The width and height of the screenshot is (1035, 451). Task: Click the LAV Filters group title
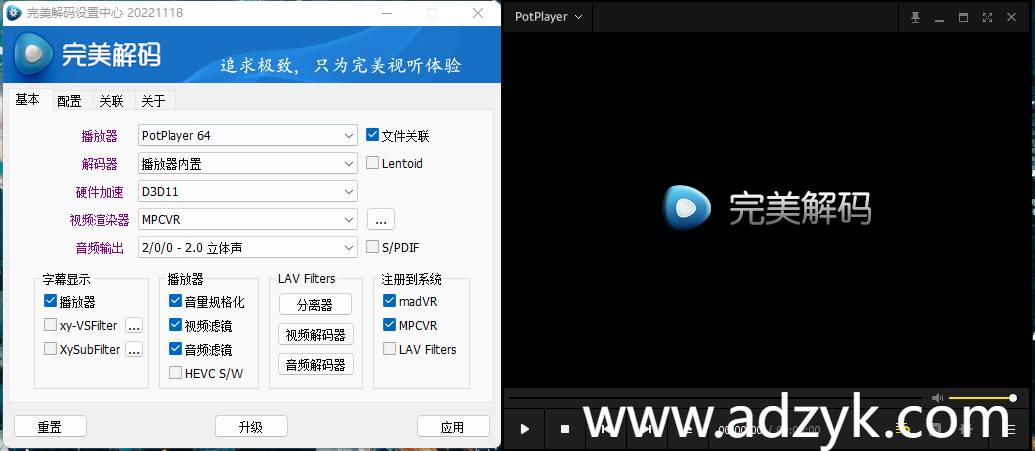[306, 279]
